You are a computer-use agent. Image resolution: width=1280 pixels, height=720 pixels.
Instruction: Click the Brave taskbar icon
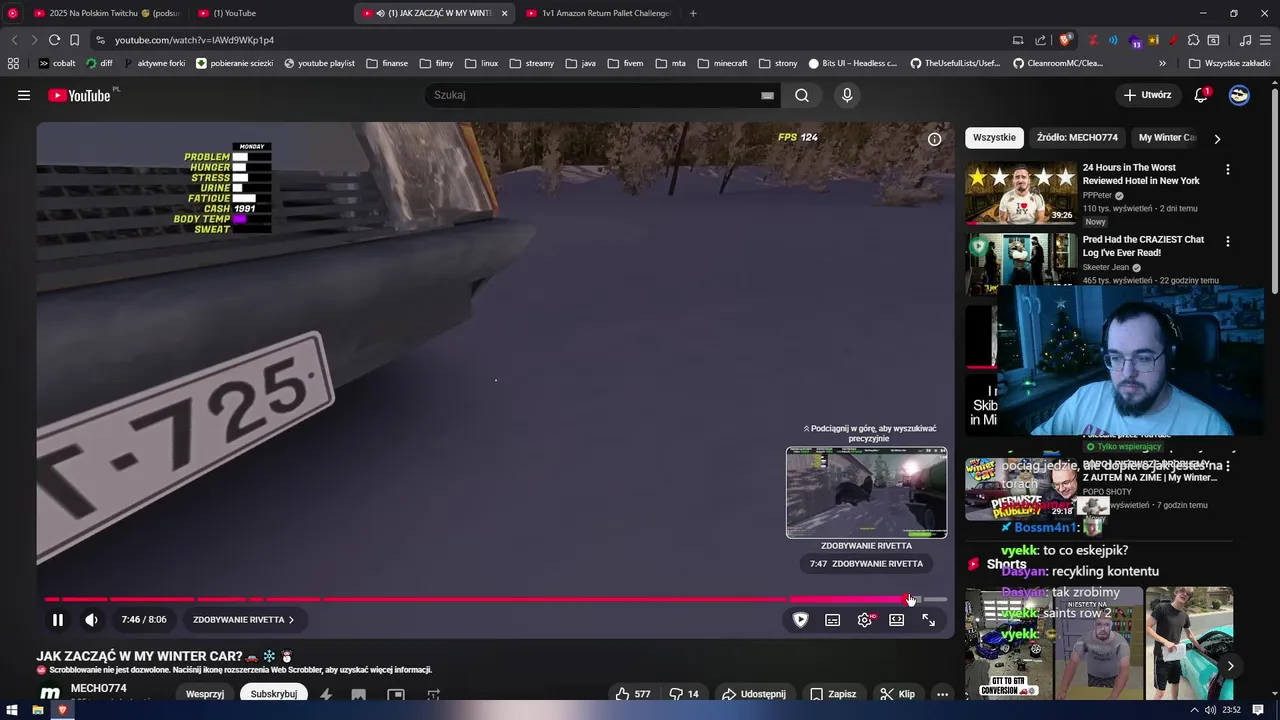[x=62, y=710]
